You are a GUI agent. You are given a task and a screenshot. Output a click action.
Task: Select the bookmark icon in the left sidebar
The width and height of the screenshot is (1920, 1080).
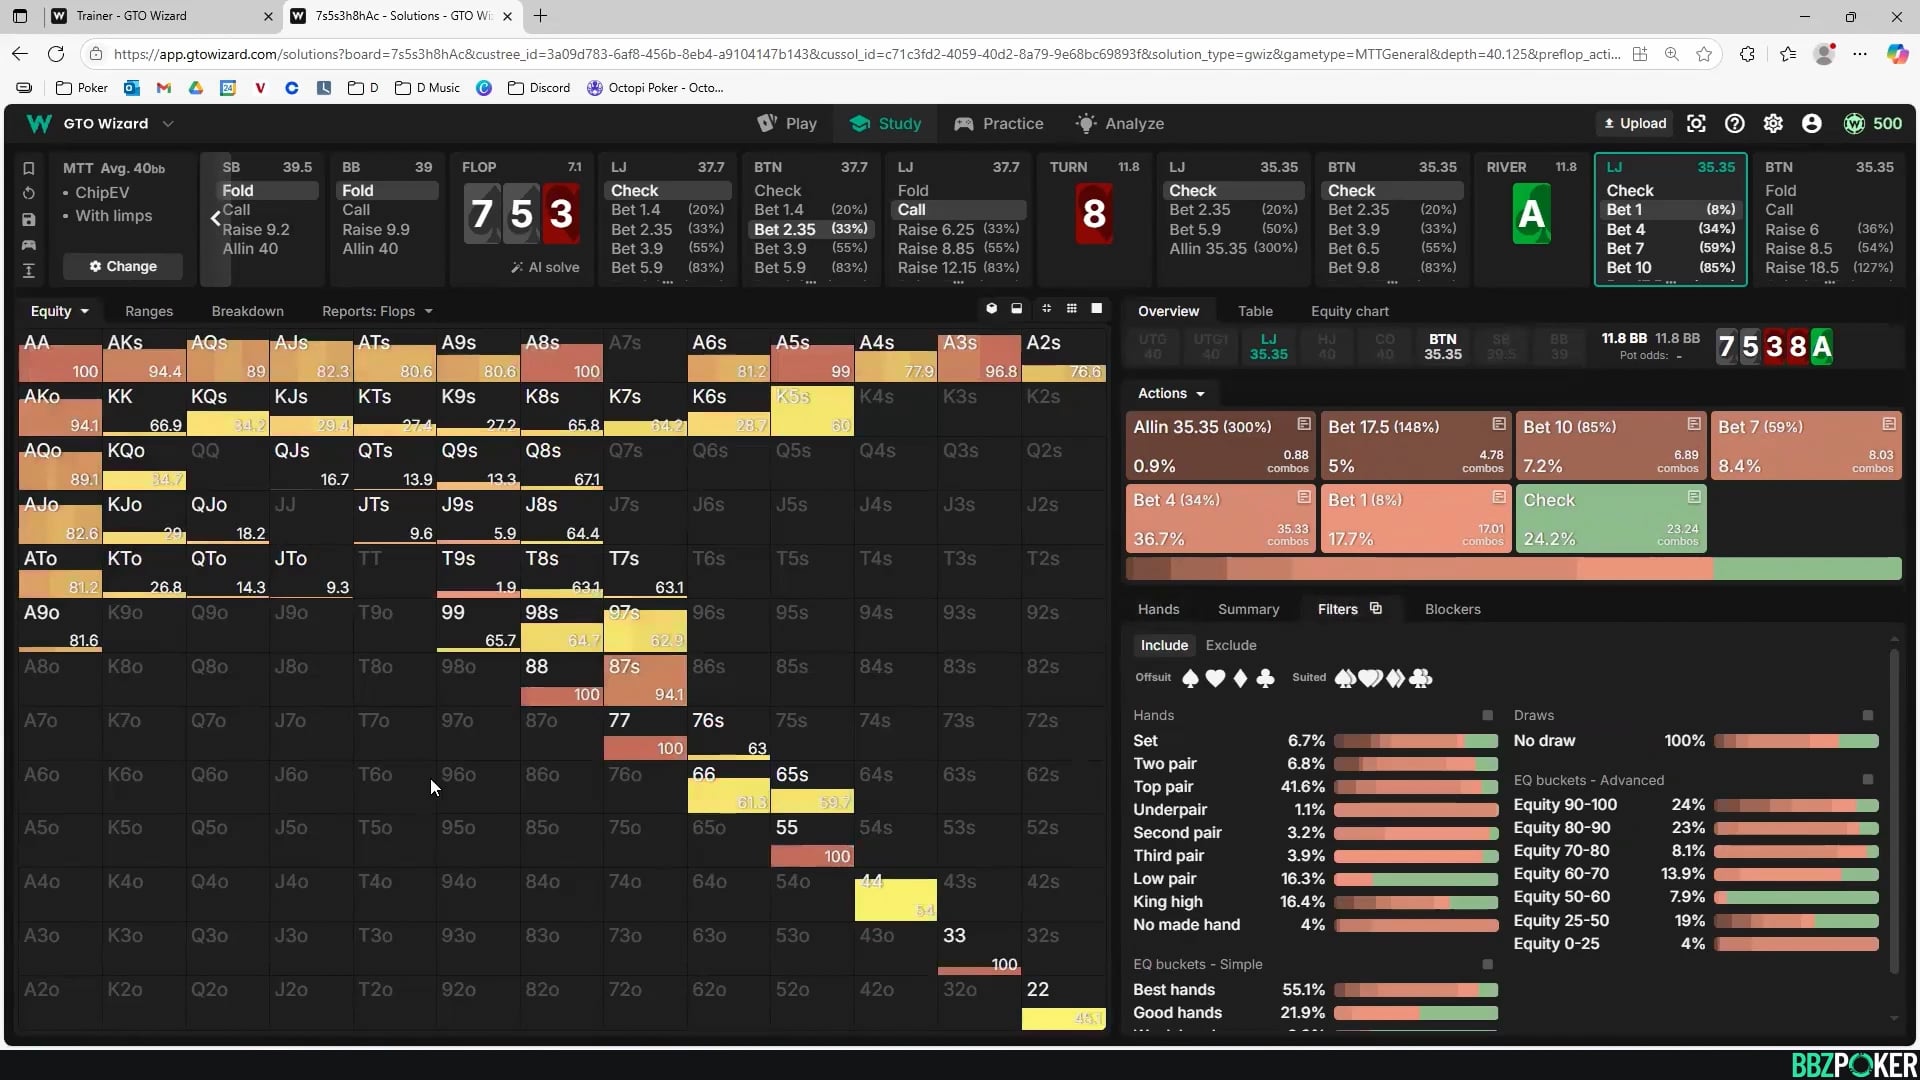(29, 168)
